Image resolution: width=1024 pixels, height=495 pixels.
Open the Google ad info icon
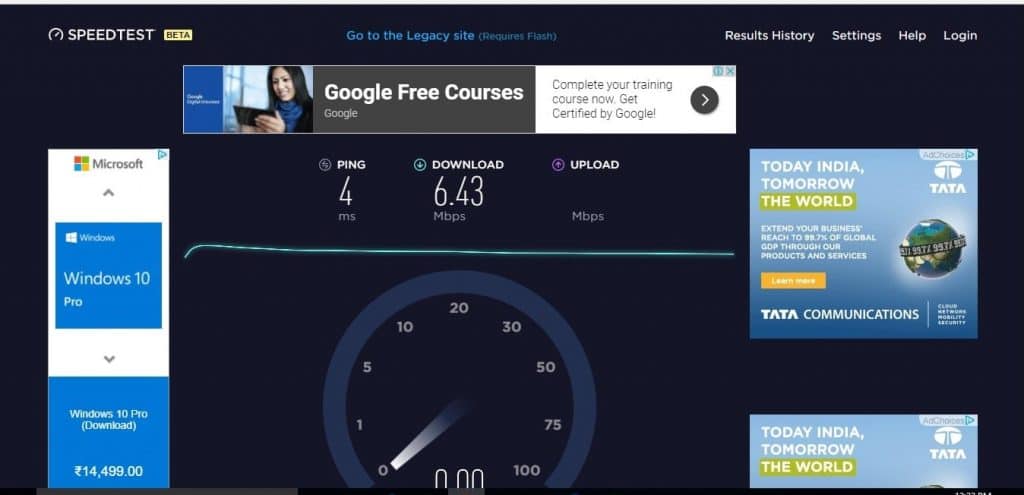718,71
